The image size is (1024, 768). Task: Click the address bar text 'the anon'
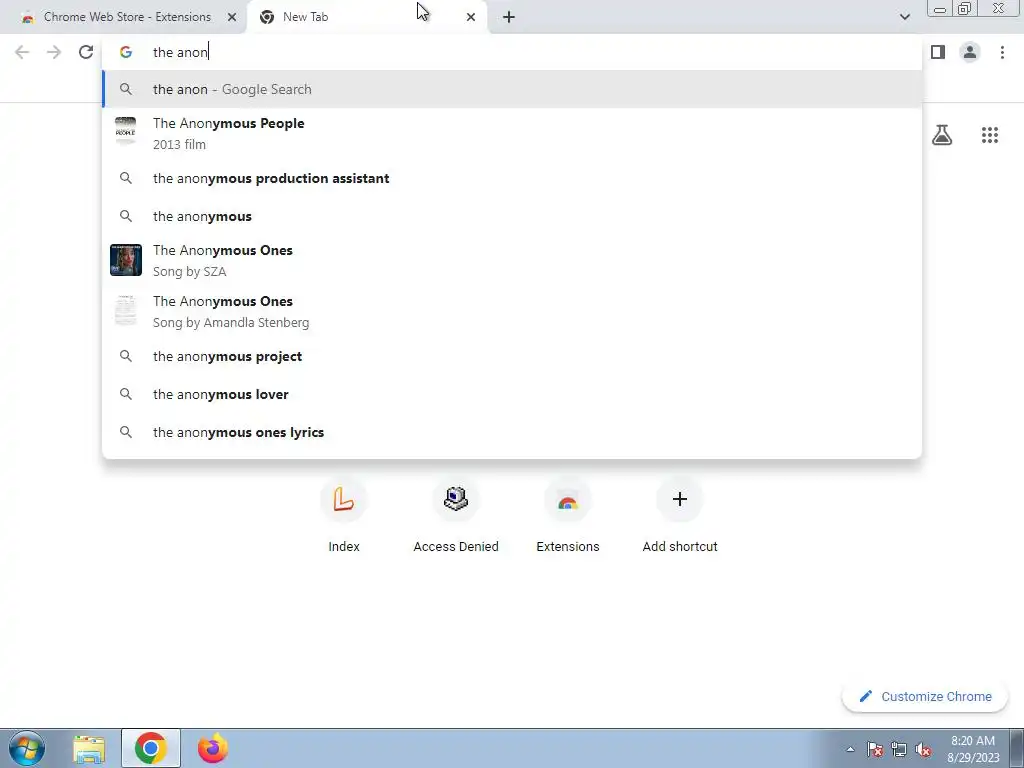point(180,52)
